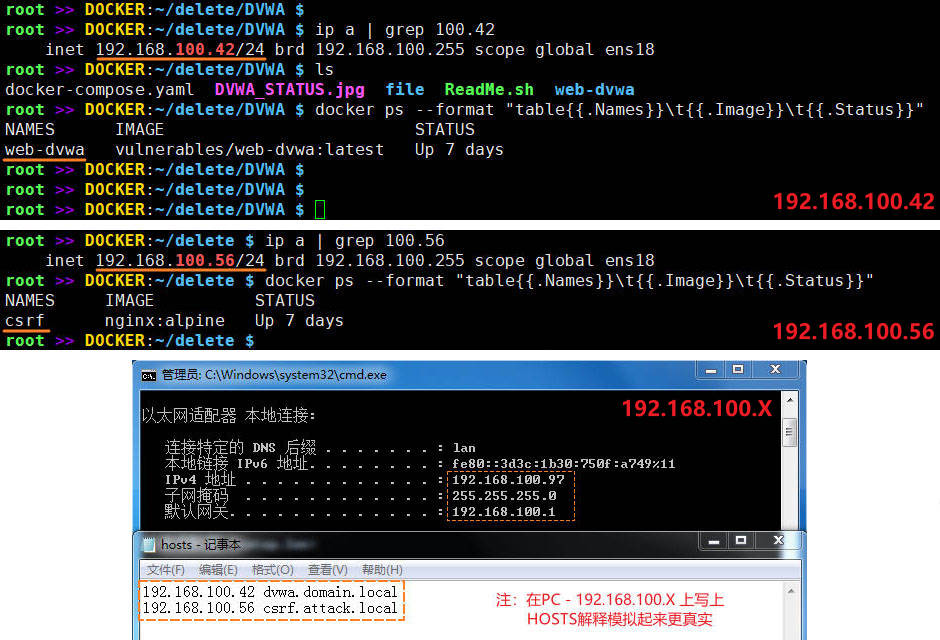940x640 pixels.
Task: Close the hosts Notepad window
Action: tap(778, 541)
